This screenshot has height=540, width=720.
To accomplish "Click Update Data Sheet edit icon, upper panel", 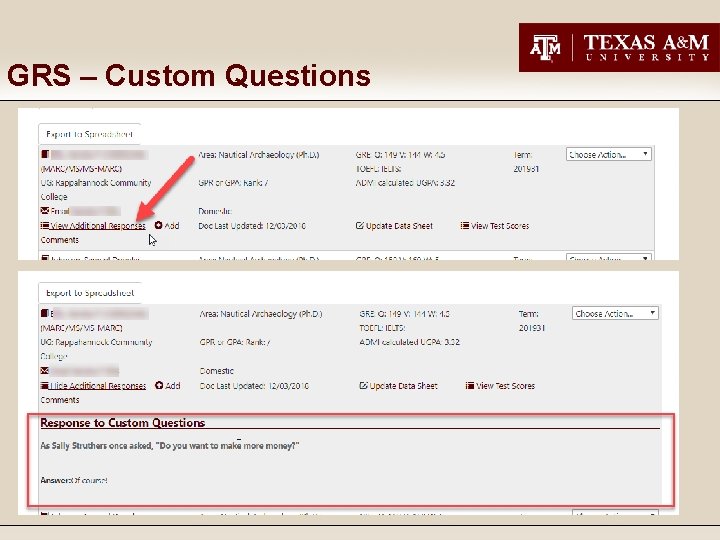I will point(360,225).
